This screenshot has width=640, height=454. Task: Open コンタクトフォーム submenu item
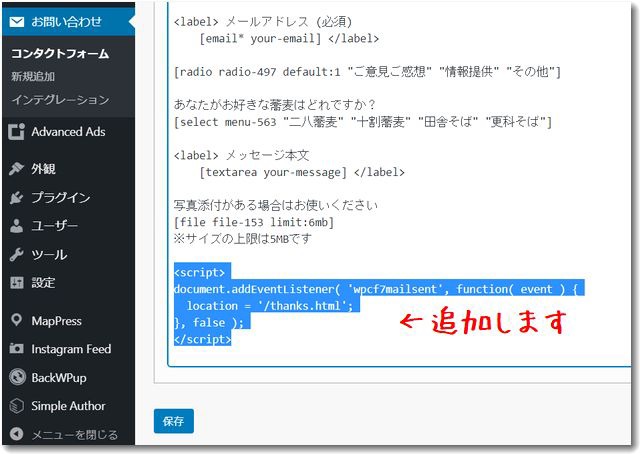click(60, 53)
